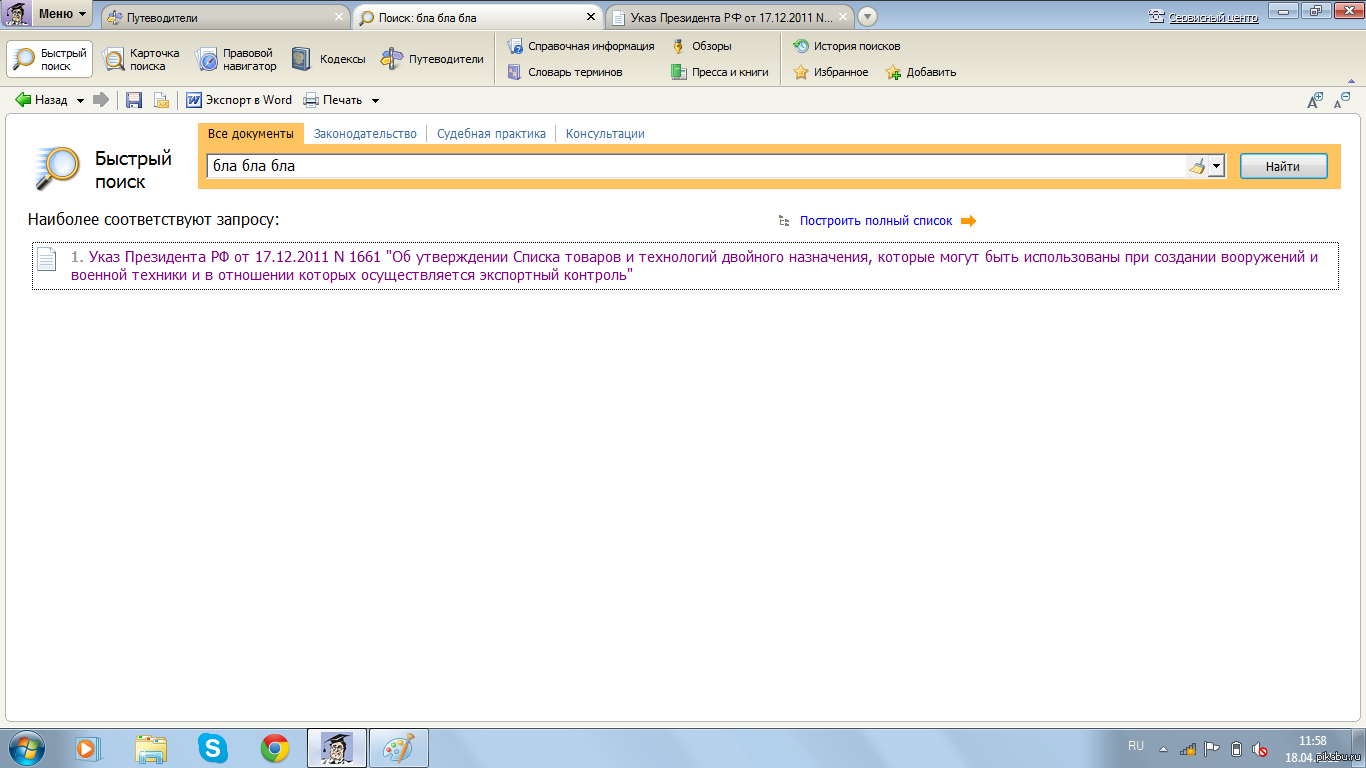The width and height of the screenshot is (1366, 768).
Task: Click Построить полный список link
Action: pyautogui.click(x=876, y=221)
